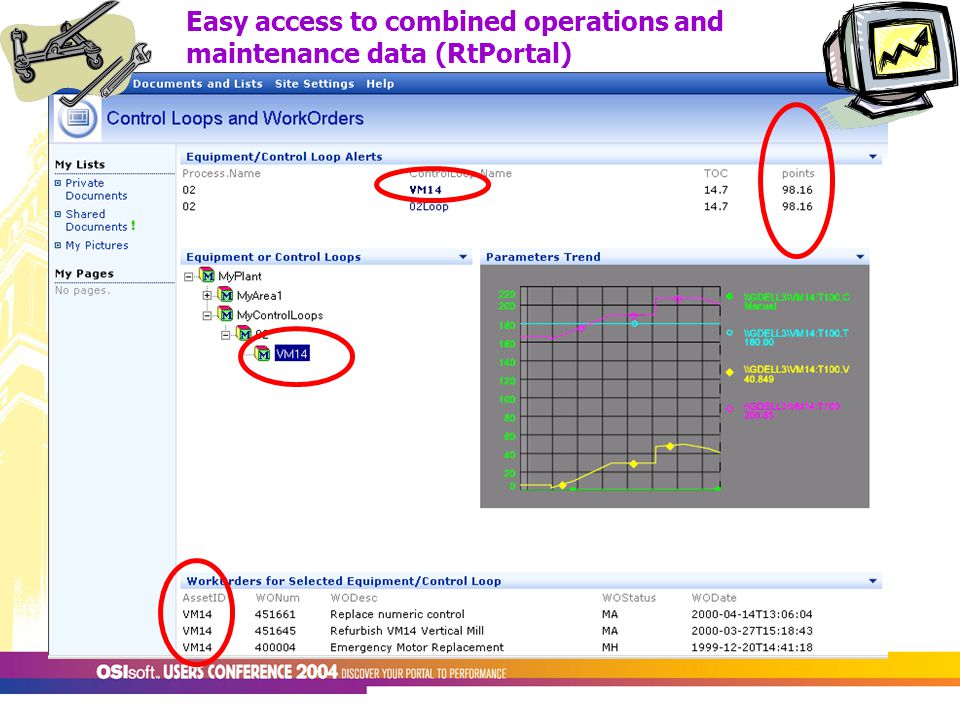Click the yellow T100.V legend text
This screenshot has height=720, width=960.
point(796,374)
